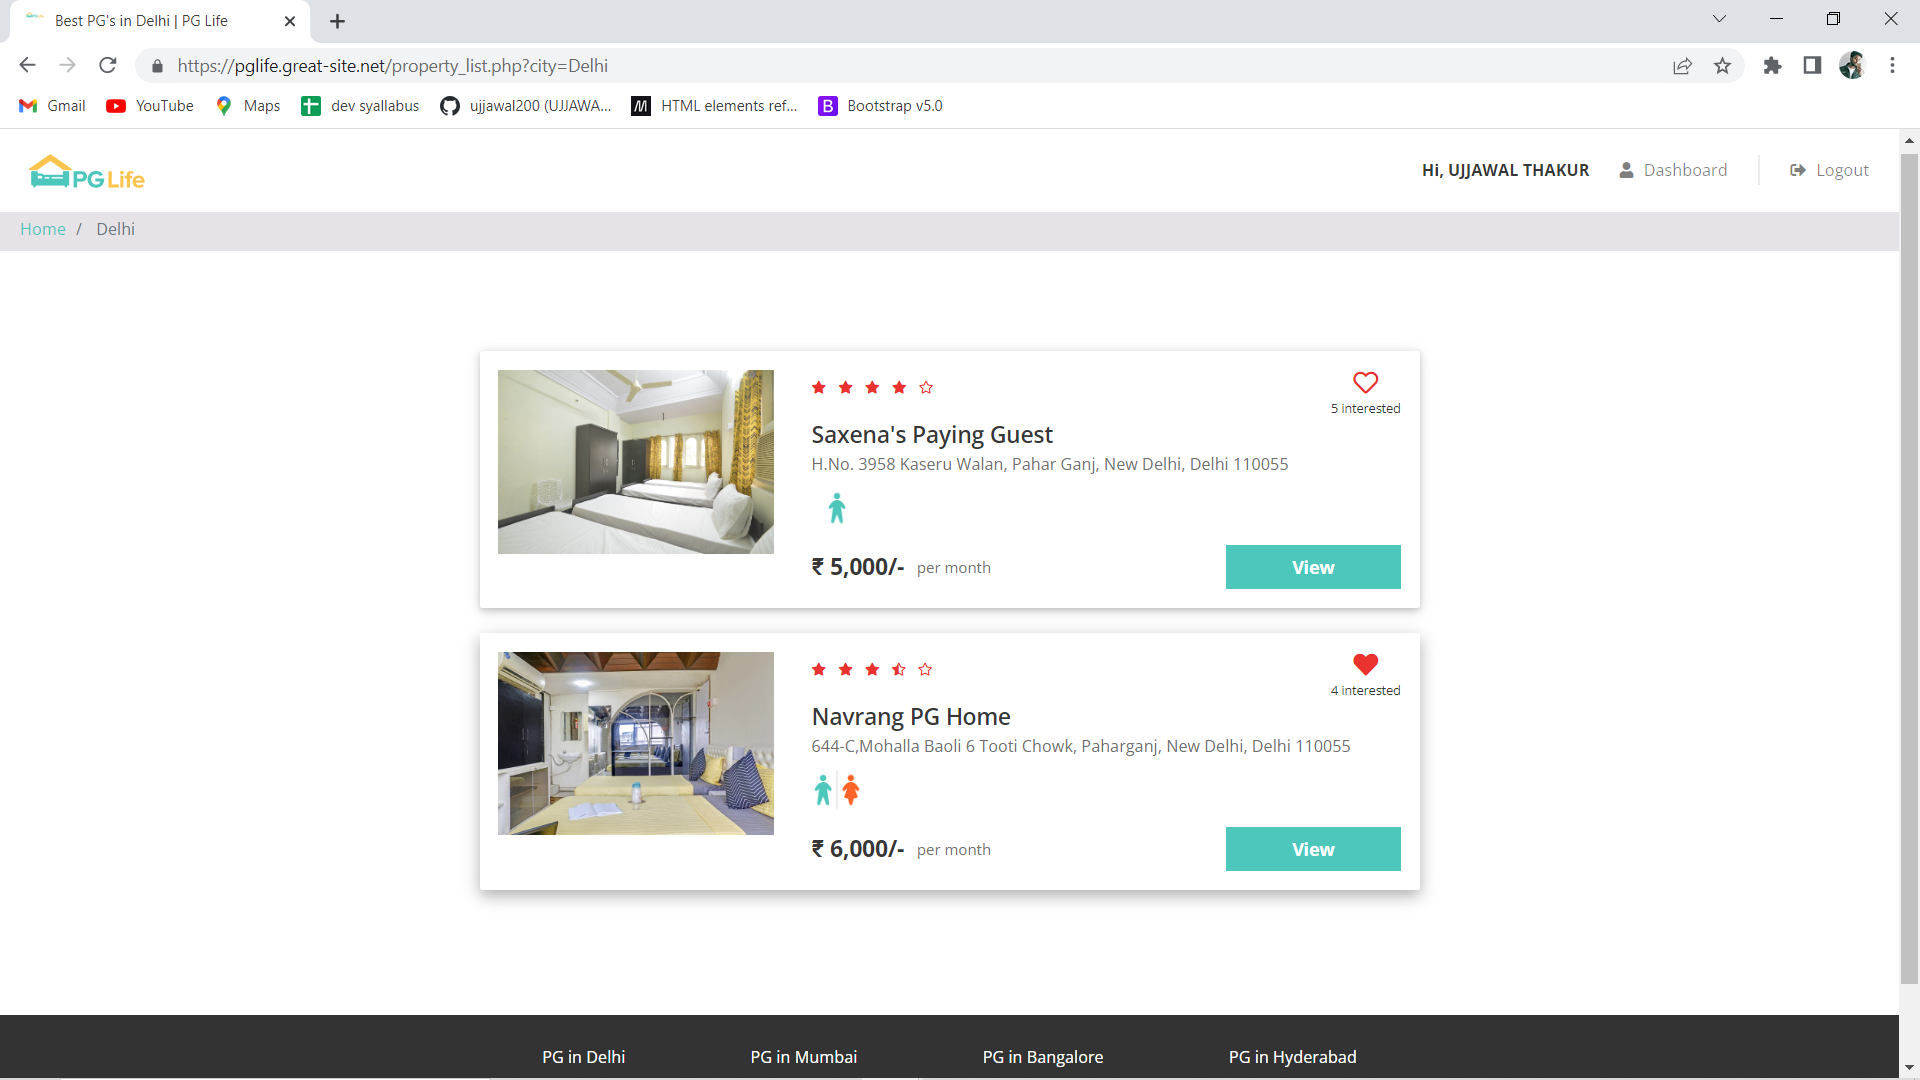Screen dimensions: 1920x1080
Task: Bookmark this page with star icon
Action: click(1722, 66)
